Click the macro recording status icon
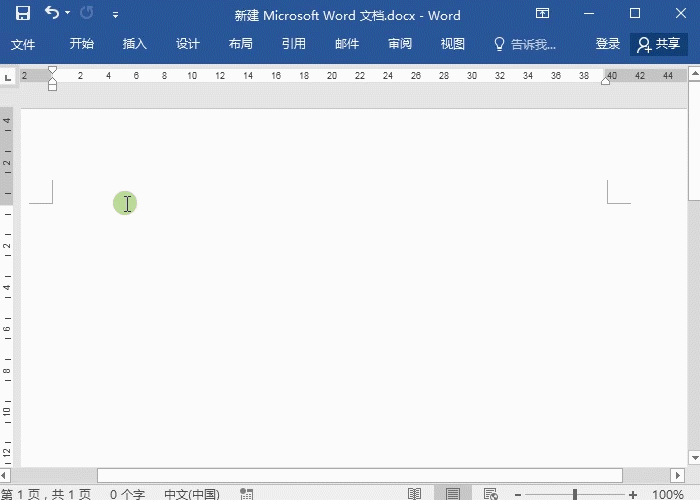 [246, 494]
